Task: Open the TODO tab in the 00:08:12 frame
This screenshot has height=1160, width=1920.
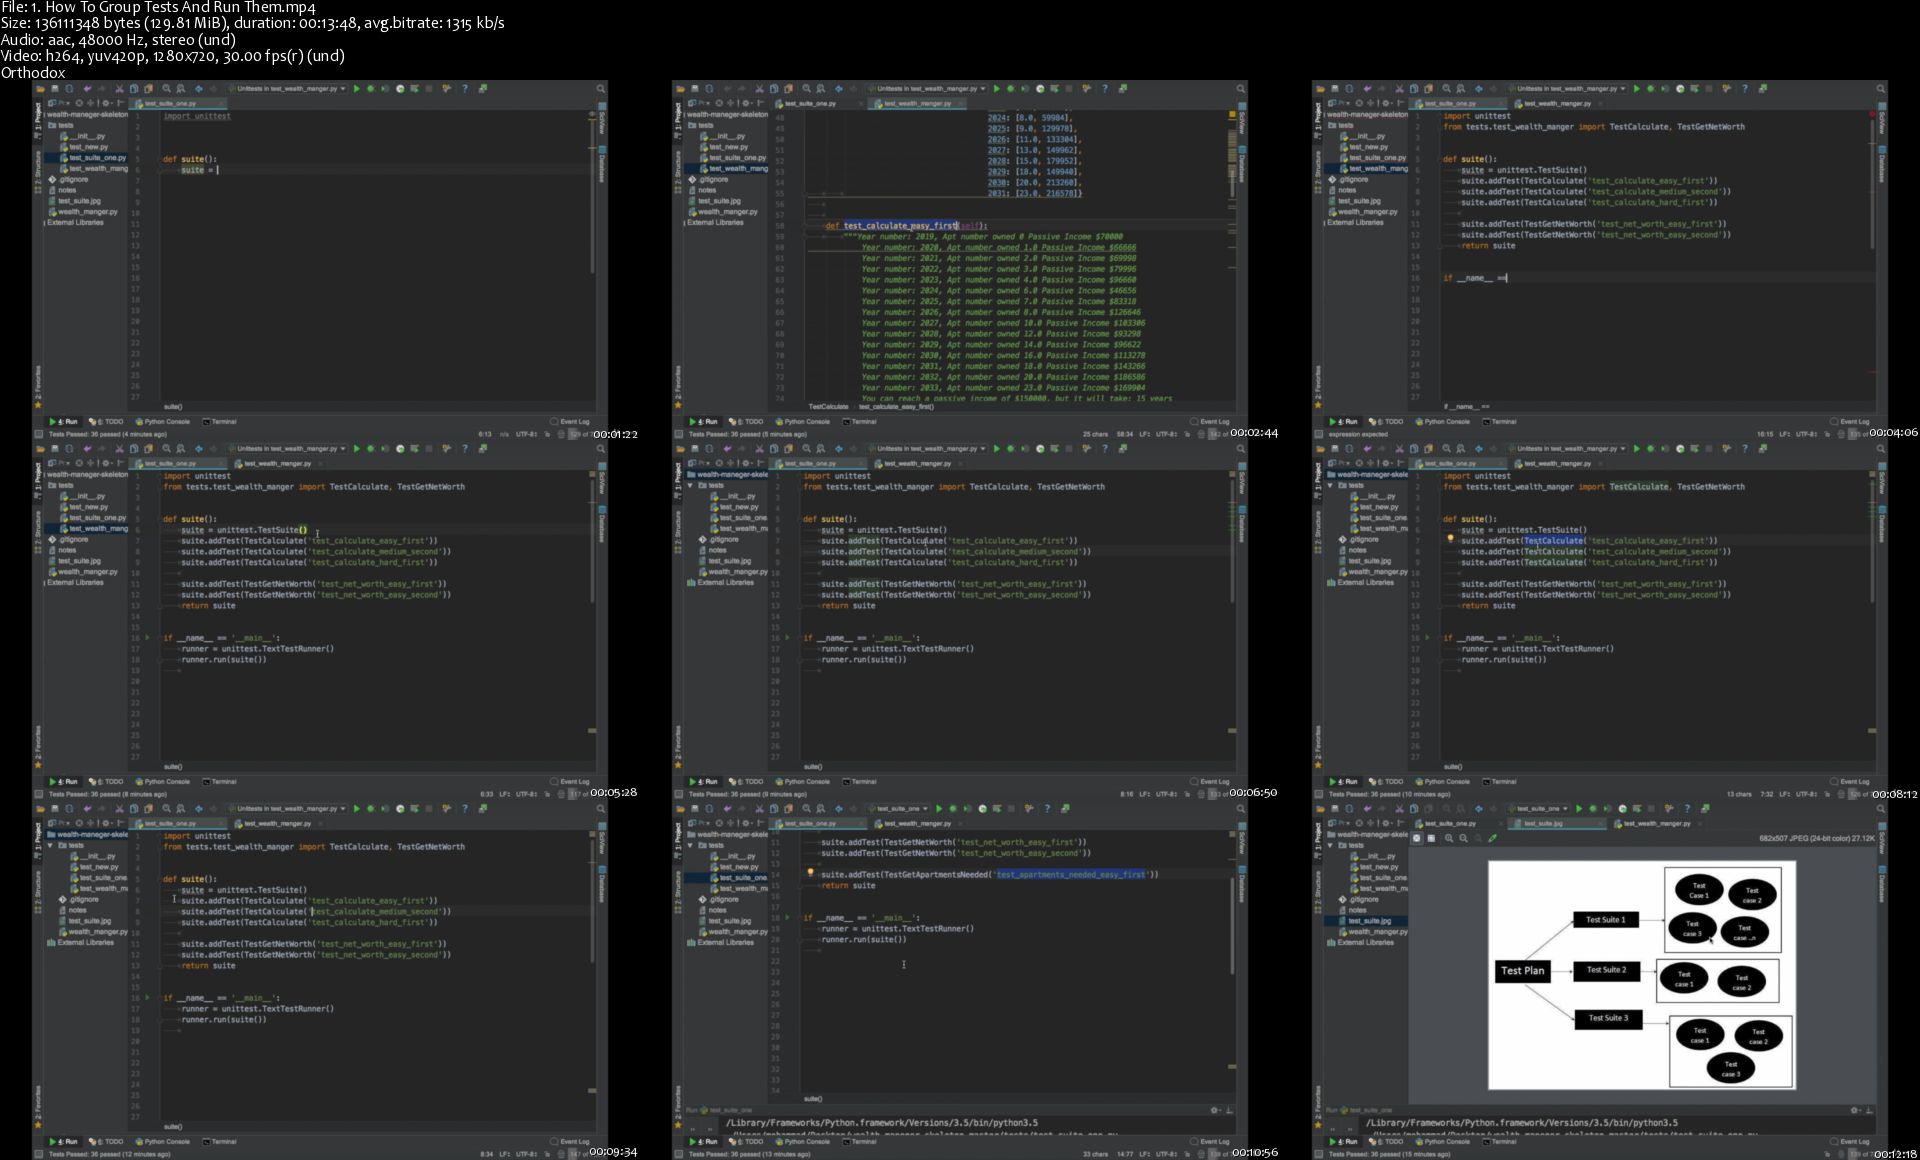Action: coord(1386,782)
